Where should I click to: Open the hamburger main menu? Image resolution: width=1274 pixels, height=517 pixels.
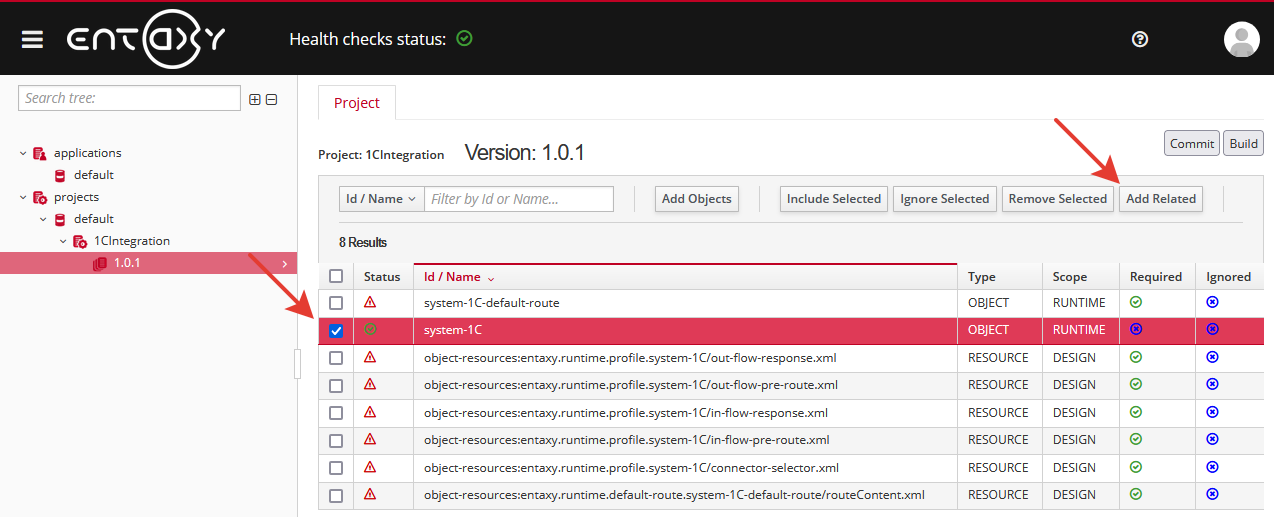(32, 39)
